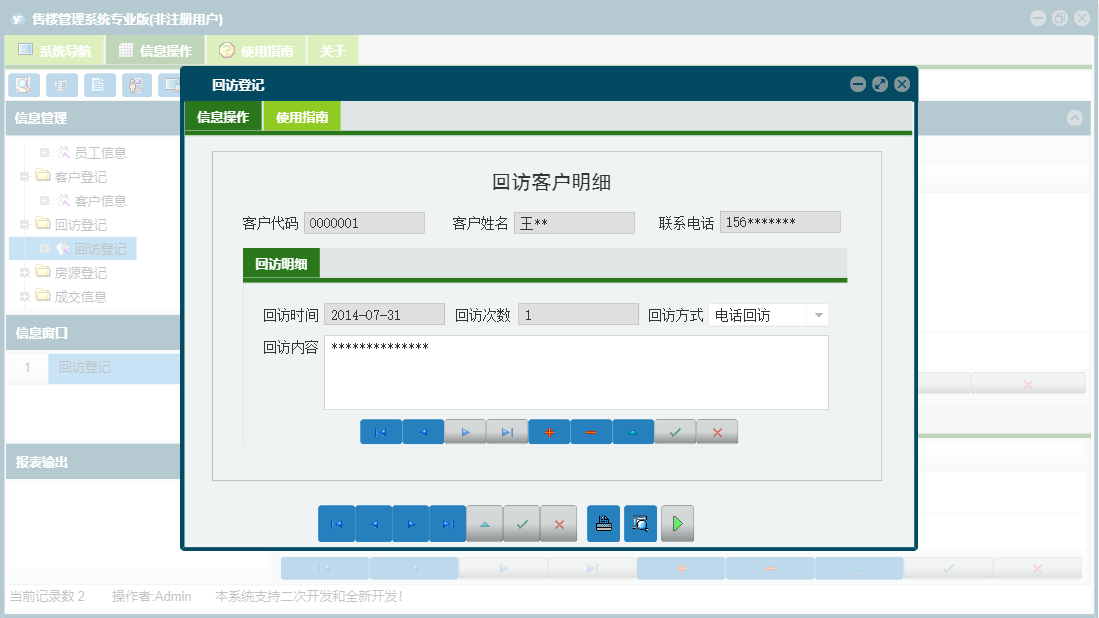Open the 使用指南 tab in the dialog
1099x618 pixels.
(x=302, y=116)
